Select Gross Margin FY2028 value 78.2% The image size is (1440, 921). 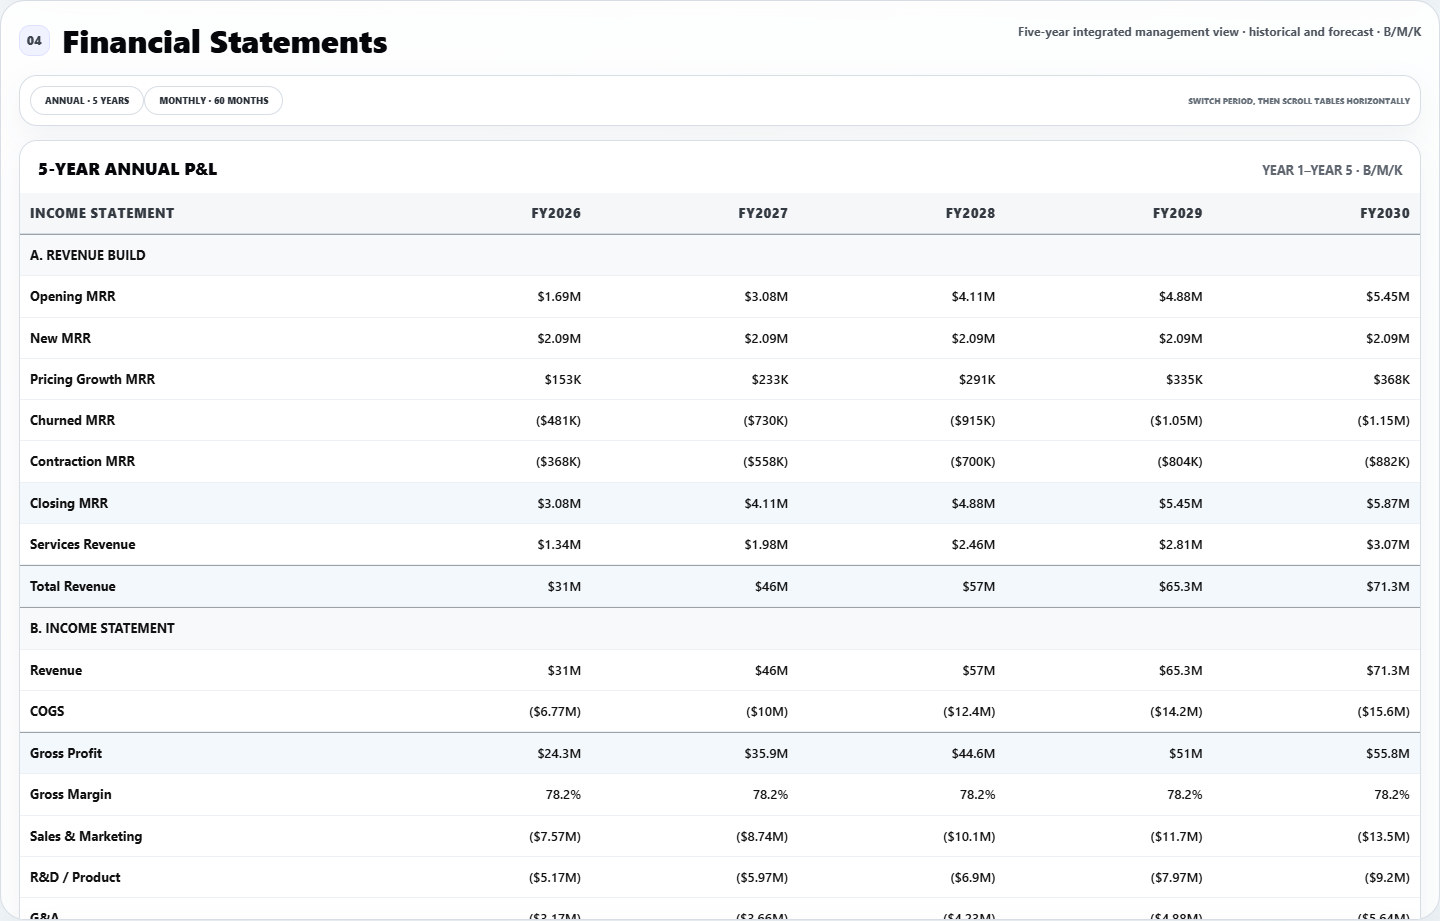[978, 794]
